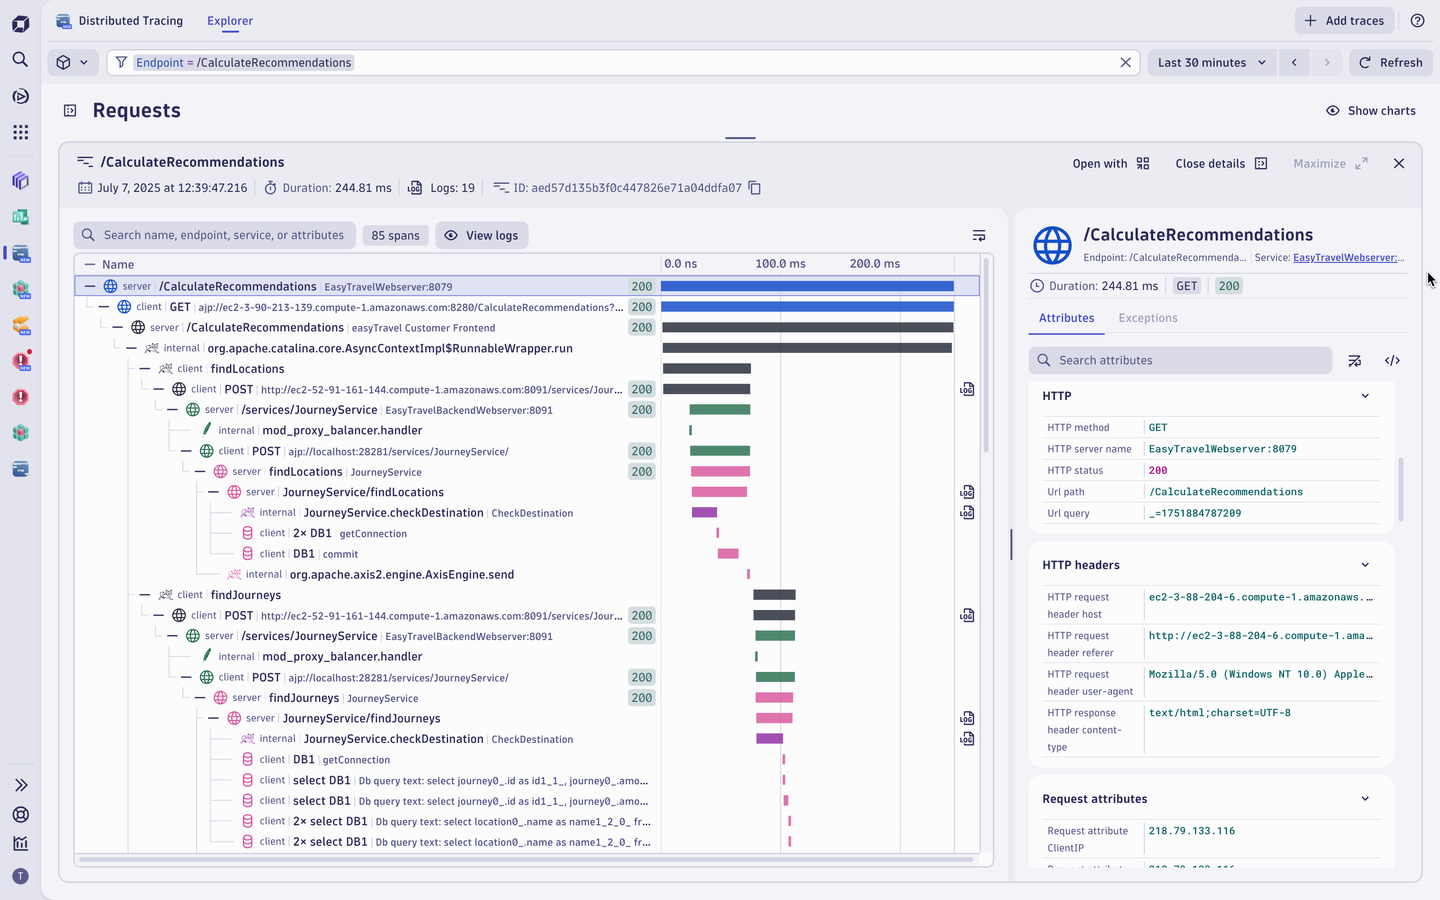The image size is (1440, 900).
Task: Open help question mark icon
Action: 1417,21
